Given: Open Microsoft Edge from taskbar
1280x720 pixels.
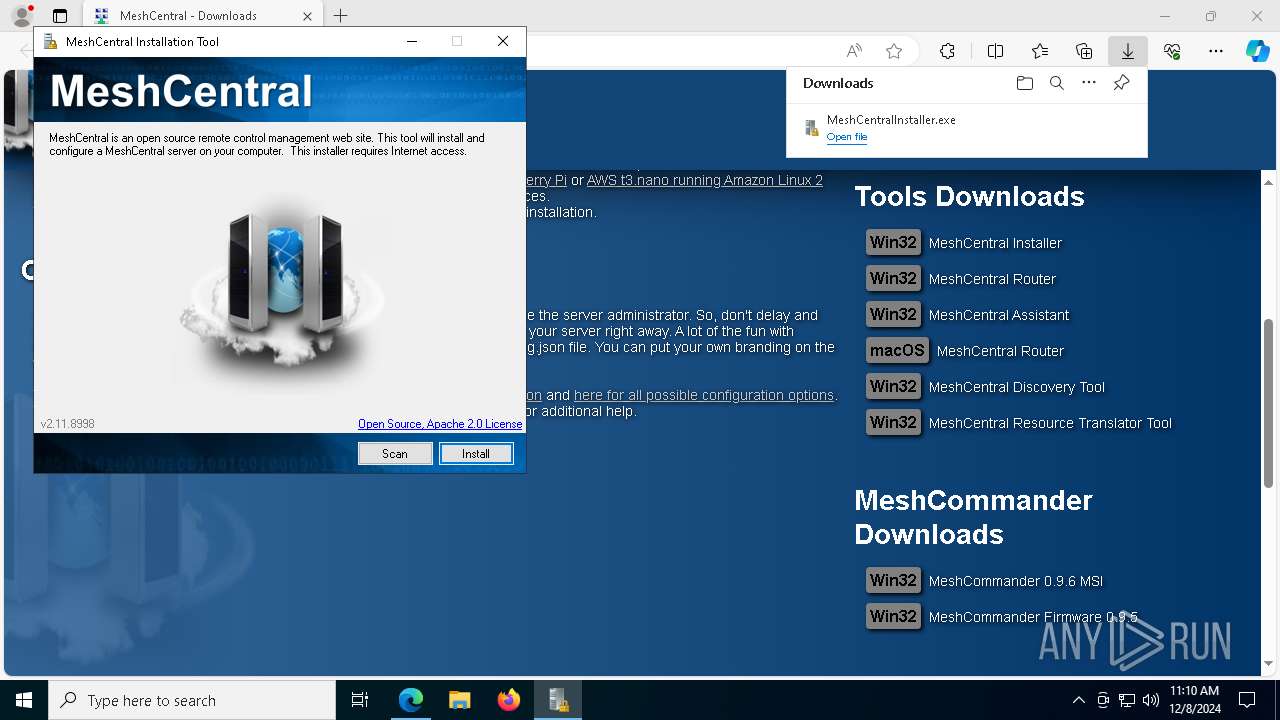Looking at the screenshot, I should (411, 700).
